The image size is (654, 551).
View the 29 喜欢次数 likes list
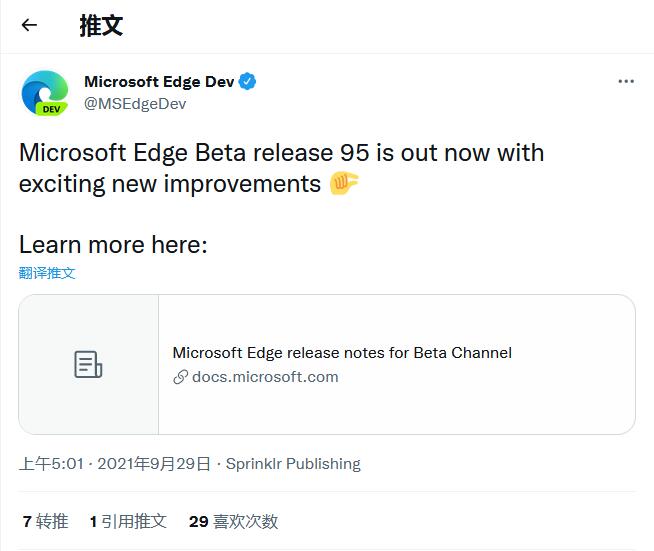click(233, 521)
